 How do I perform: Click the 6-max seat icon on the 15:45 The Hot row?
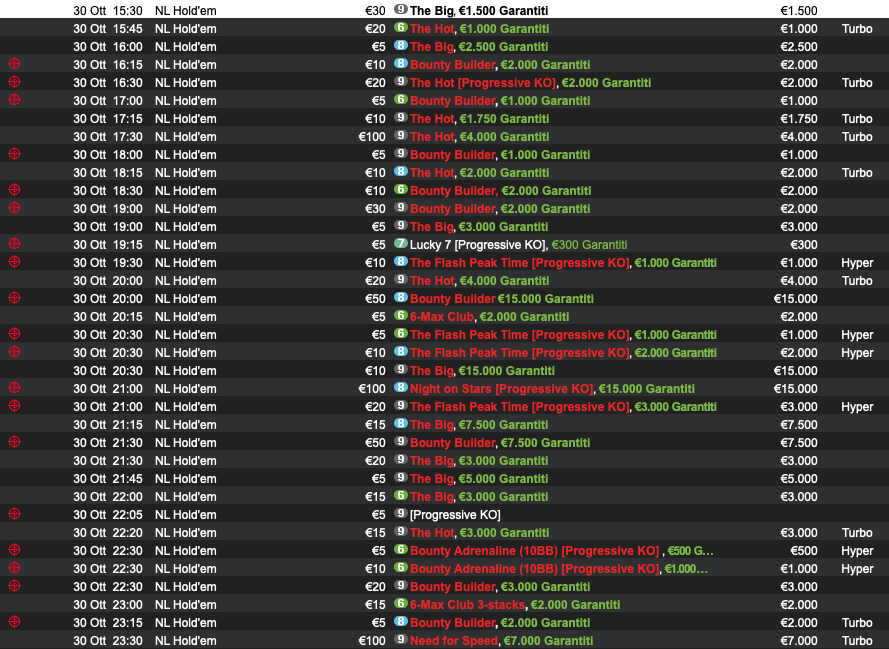(401, 28)
